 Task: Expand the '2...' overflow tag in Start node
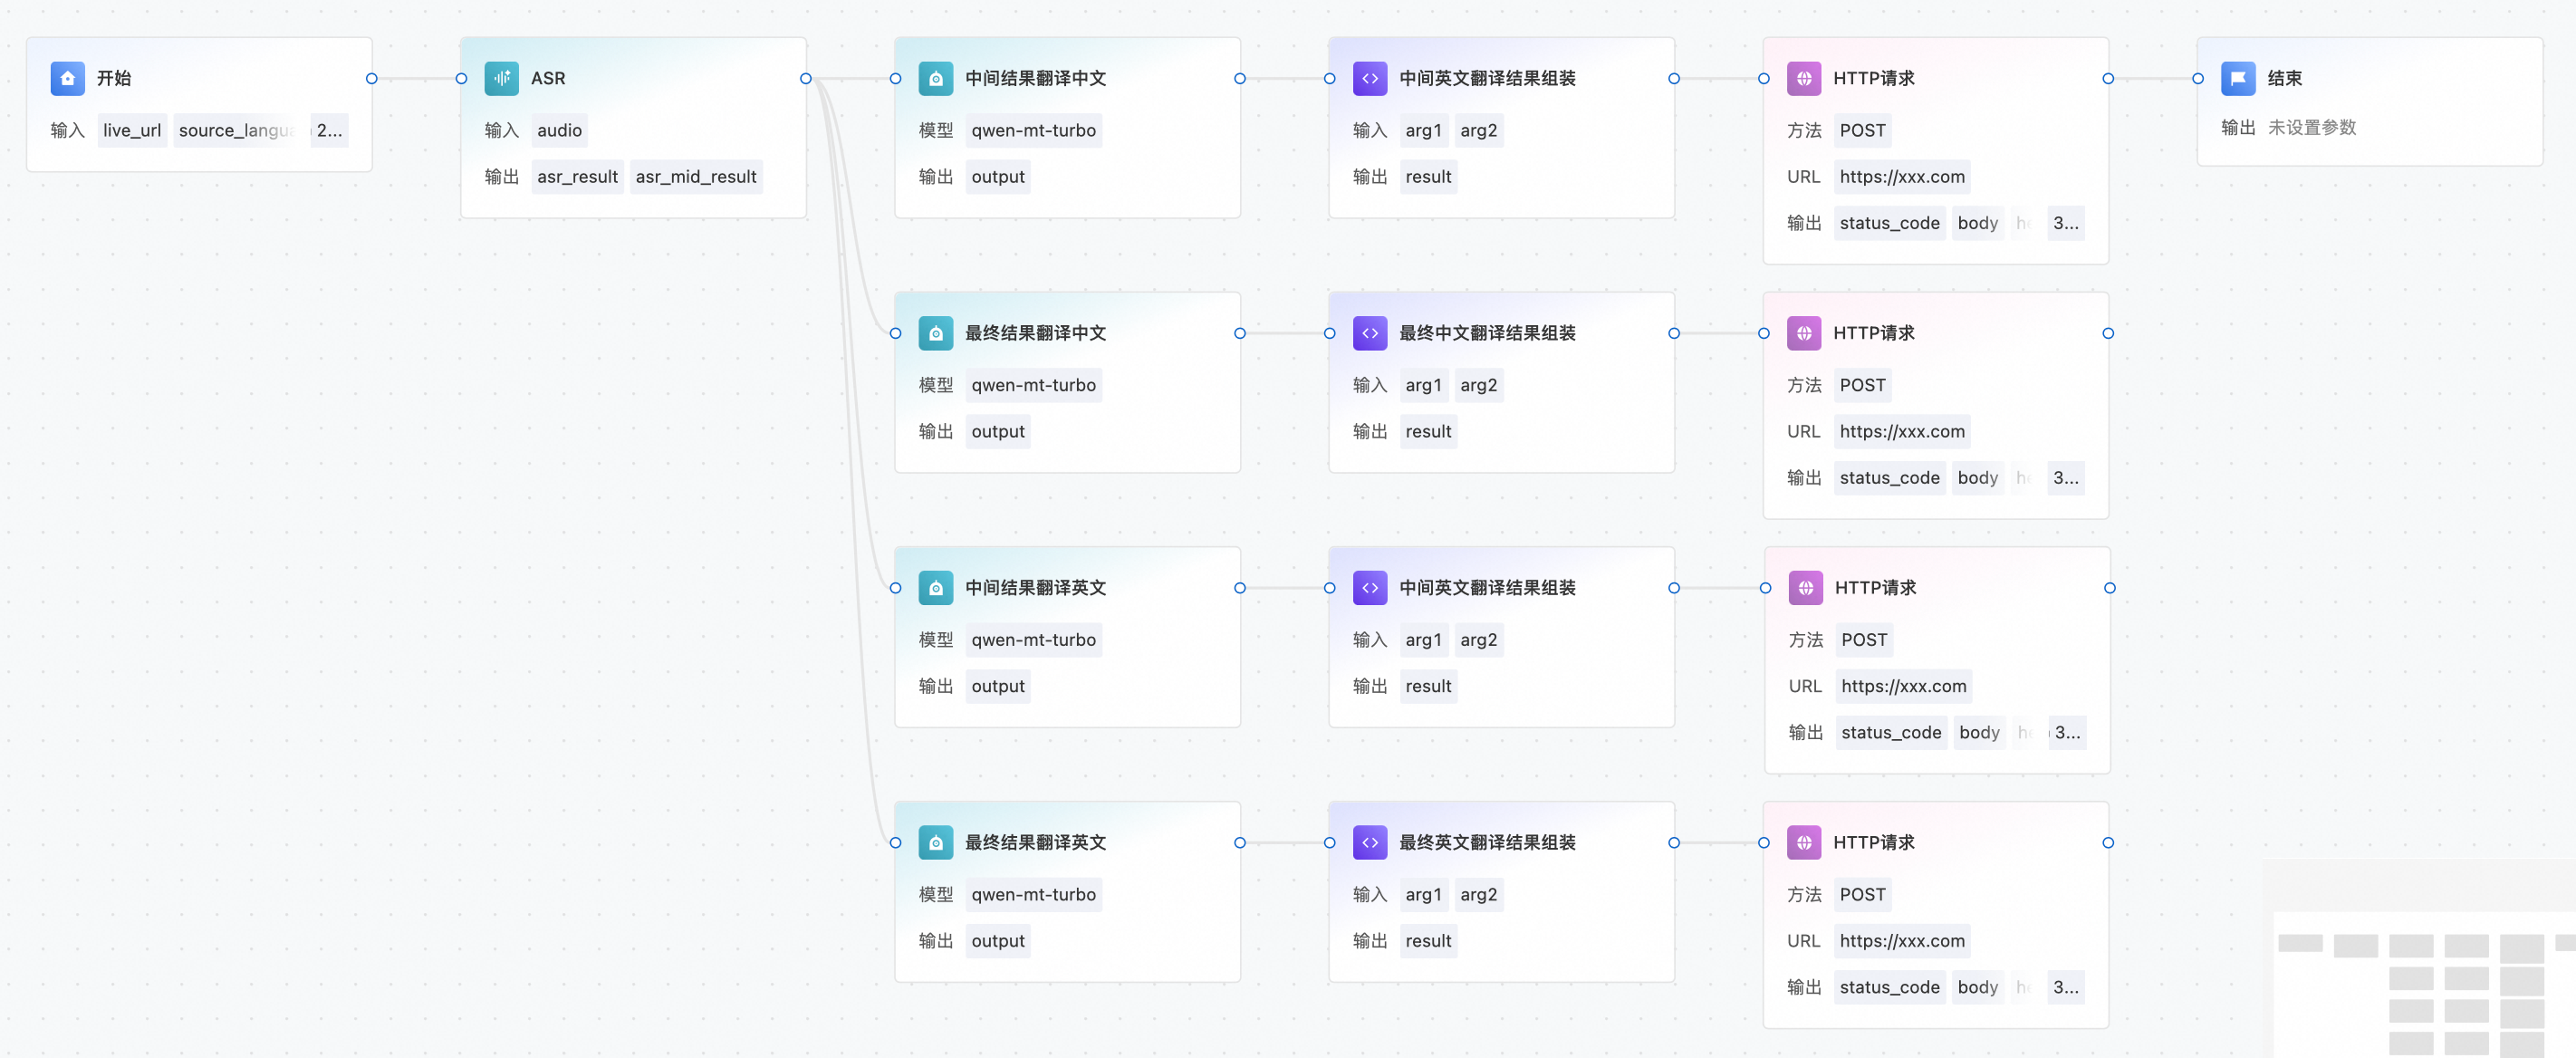coord(329,130)
